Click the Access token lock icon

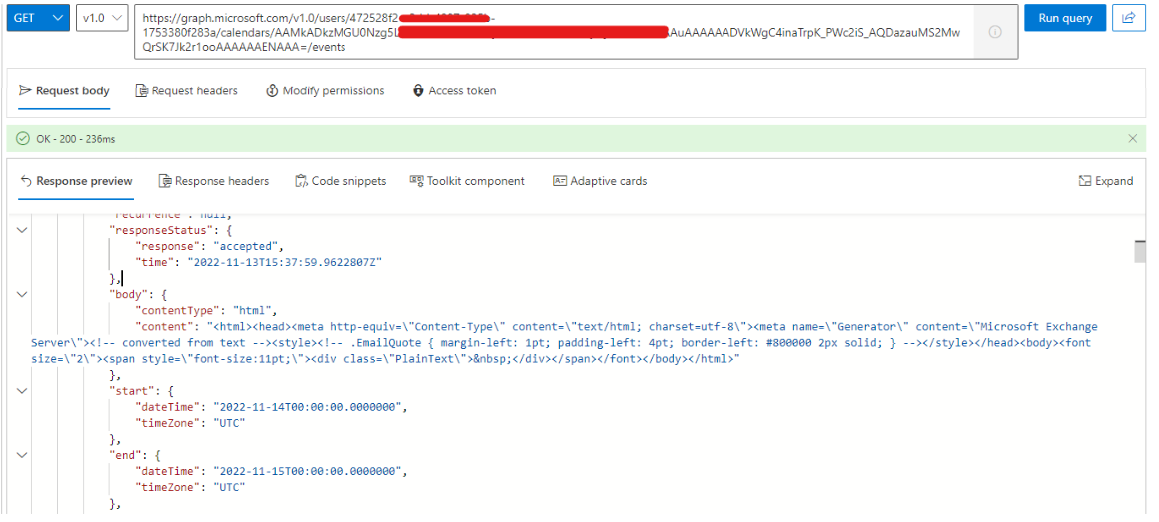[x=418, y=91]
